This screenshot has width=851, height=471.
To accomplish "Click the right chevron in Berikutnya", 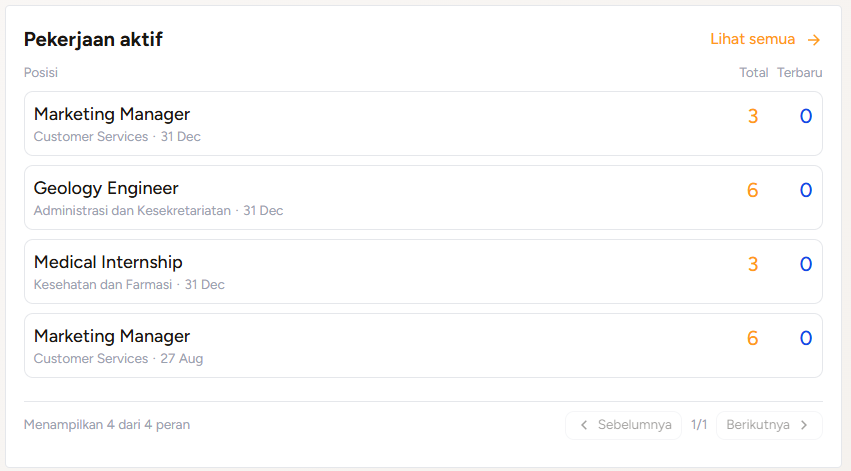I will [x=804, y=425].
